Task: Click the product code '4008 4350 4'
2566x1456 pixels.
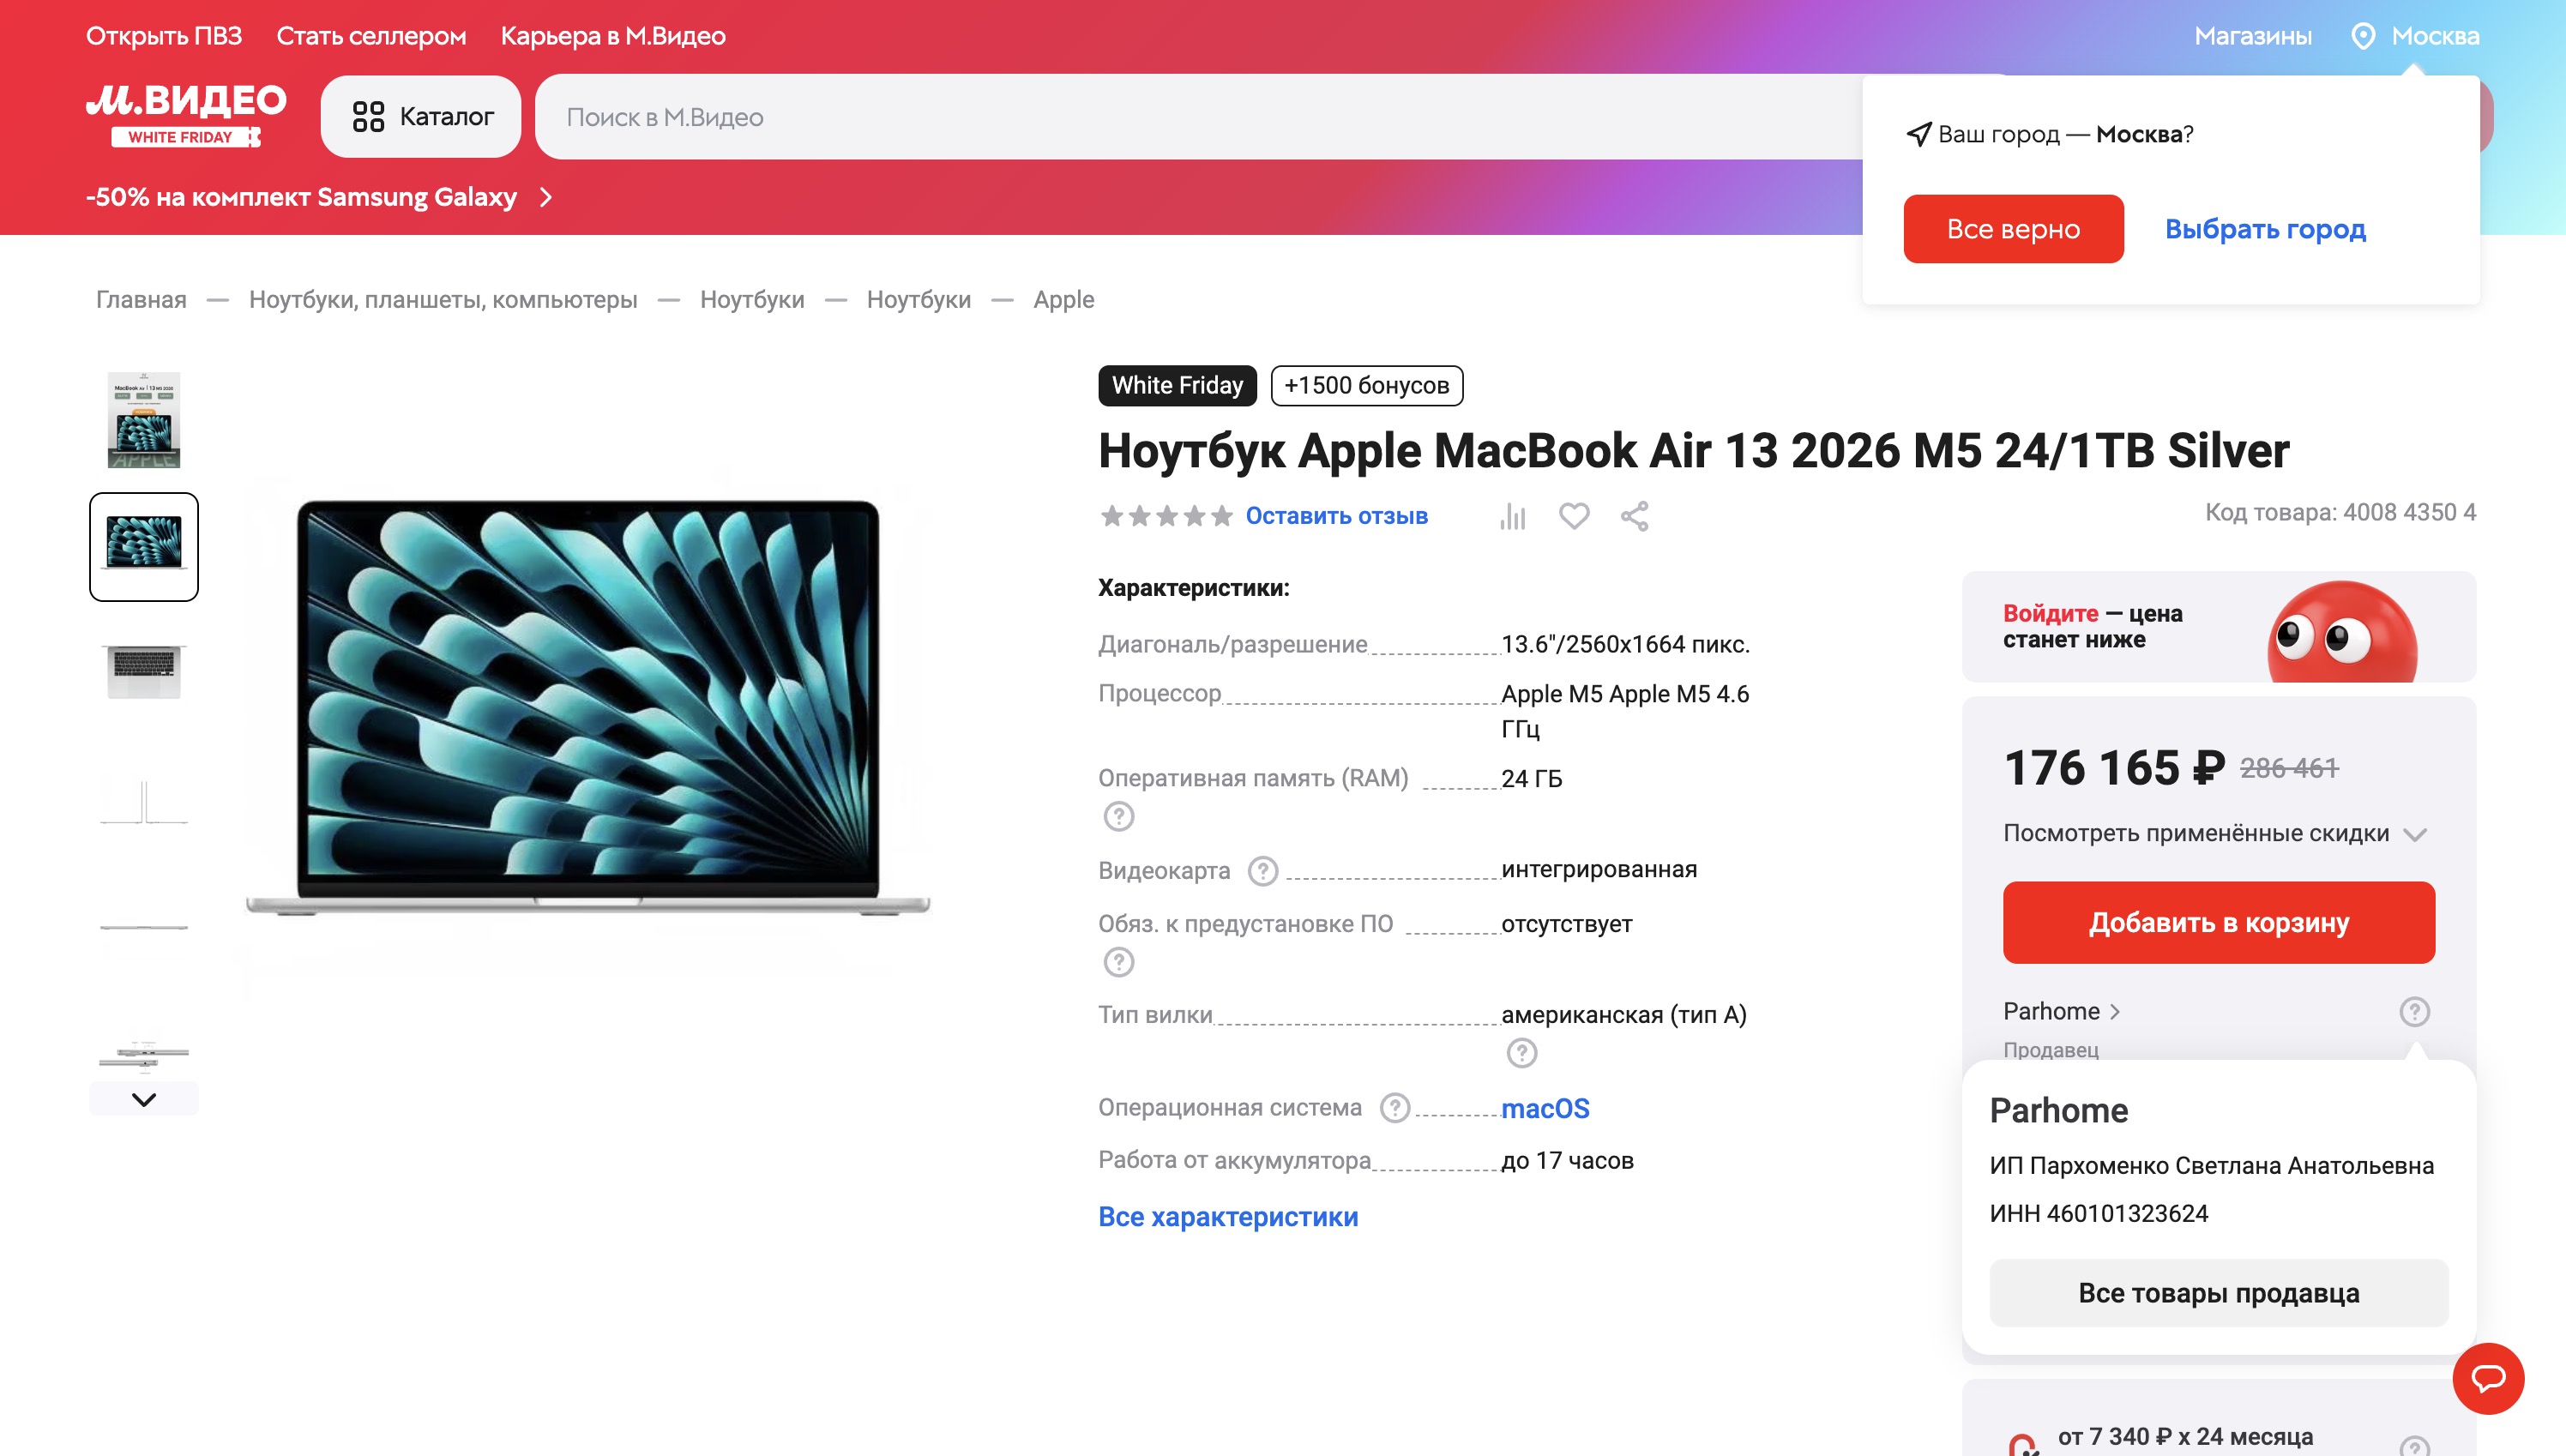Action: [x=2410, y=512]
